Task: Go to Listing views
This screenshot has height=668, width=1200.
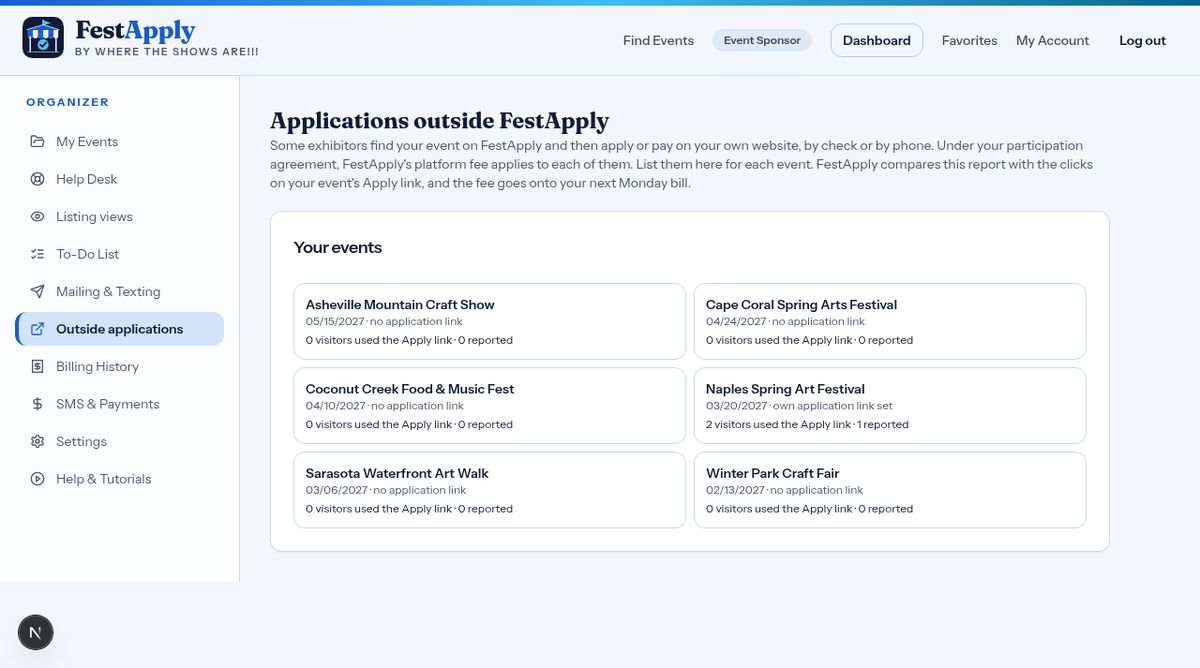Action: pyautogui.click(x=119, y=216)
